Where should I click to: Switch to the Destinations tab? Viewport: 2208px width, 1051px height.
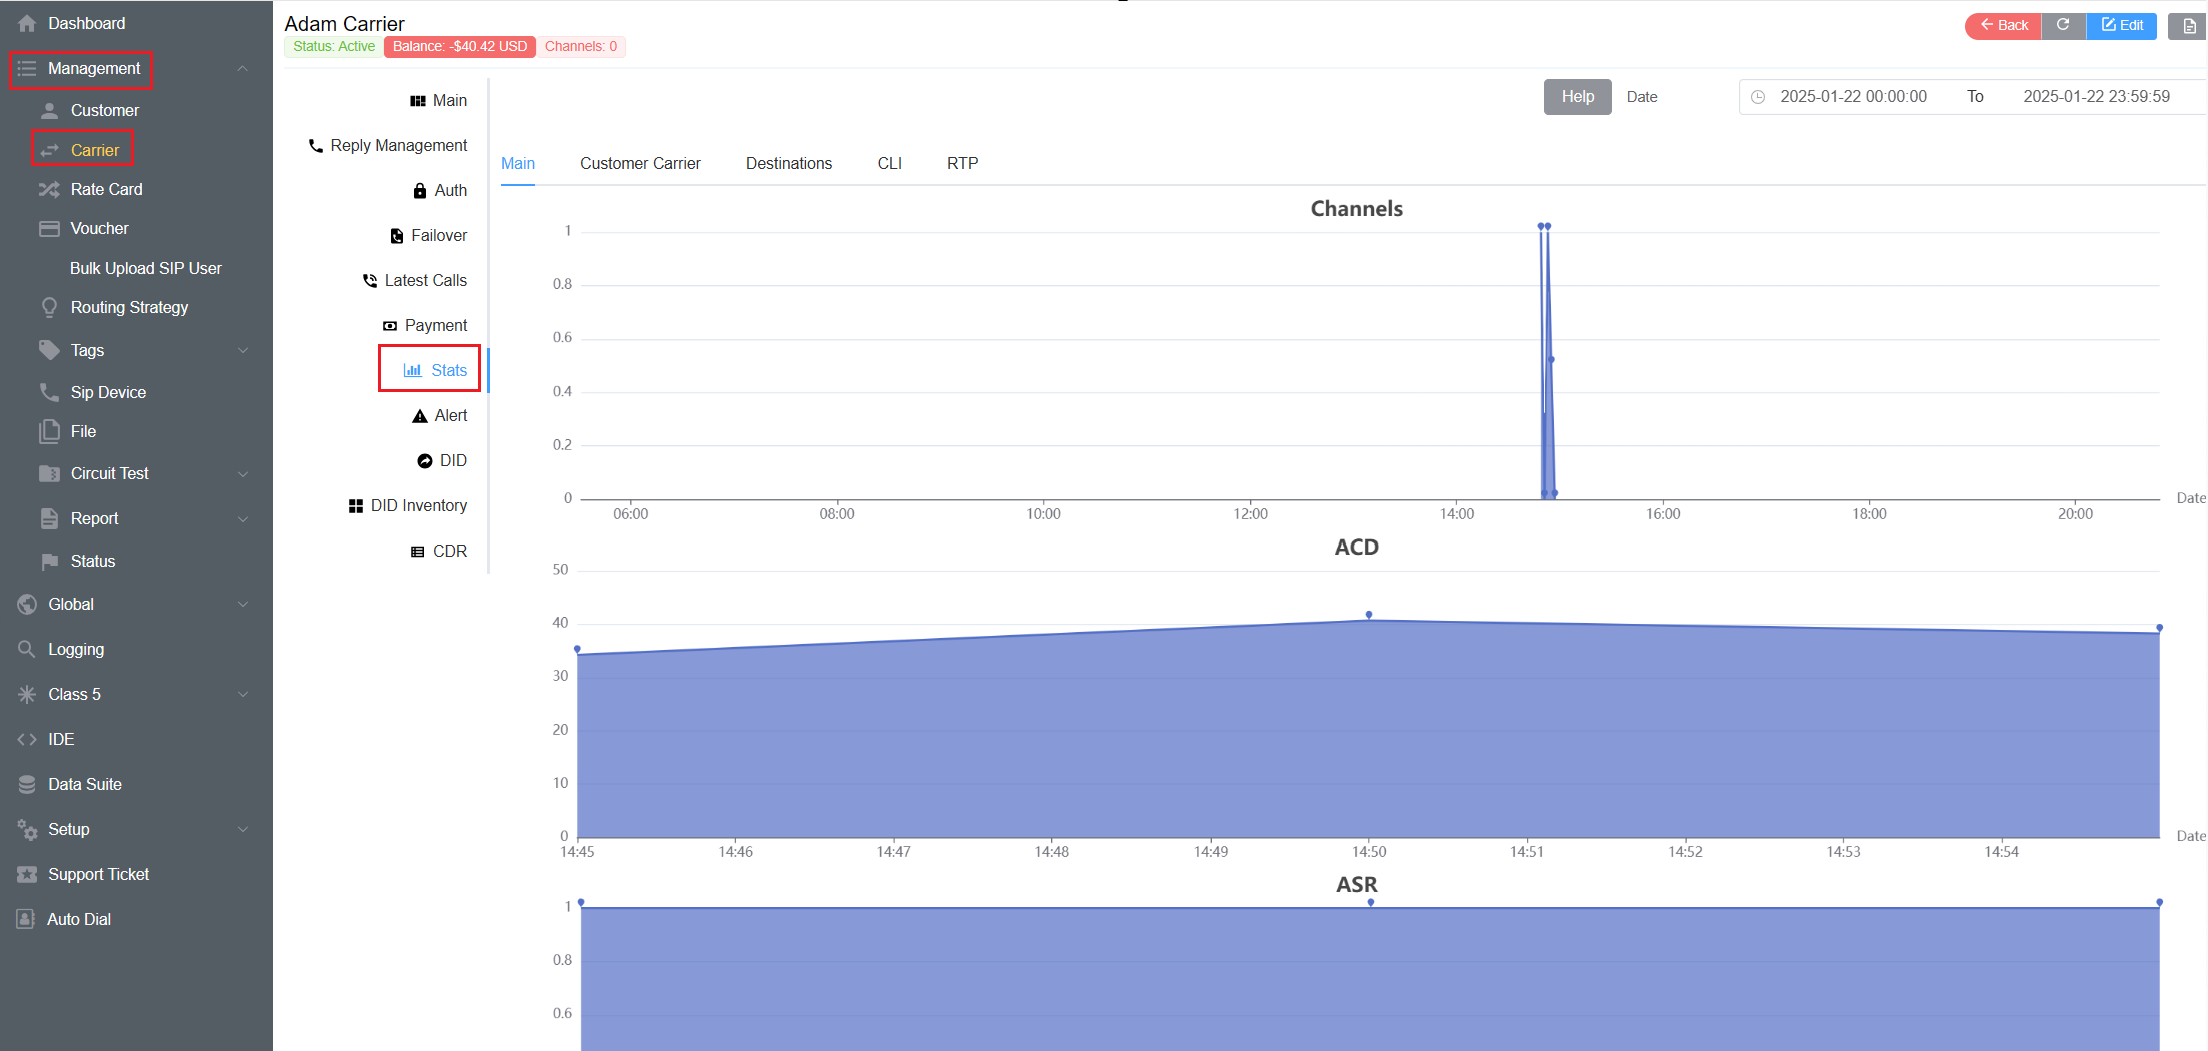click(x=788, y=163)
